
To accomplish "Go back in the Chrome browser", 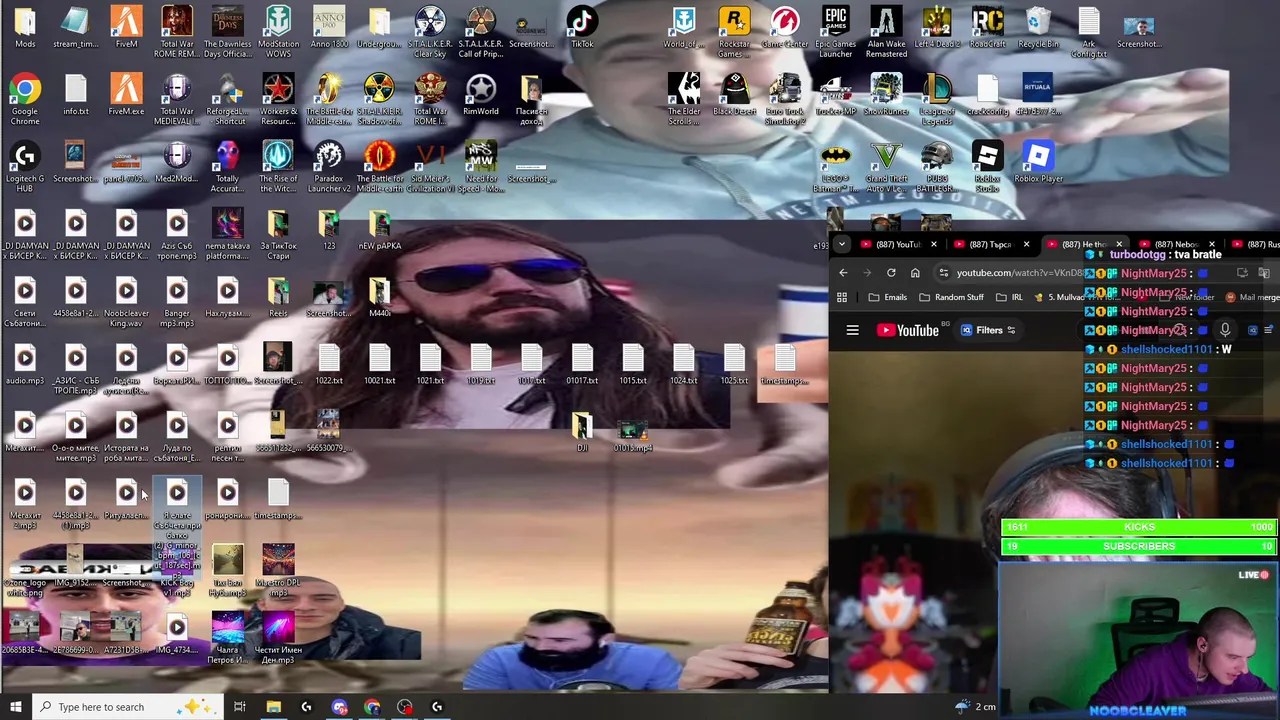I will click(843, 273).
